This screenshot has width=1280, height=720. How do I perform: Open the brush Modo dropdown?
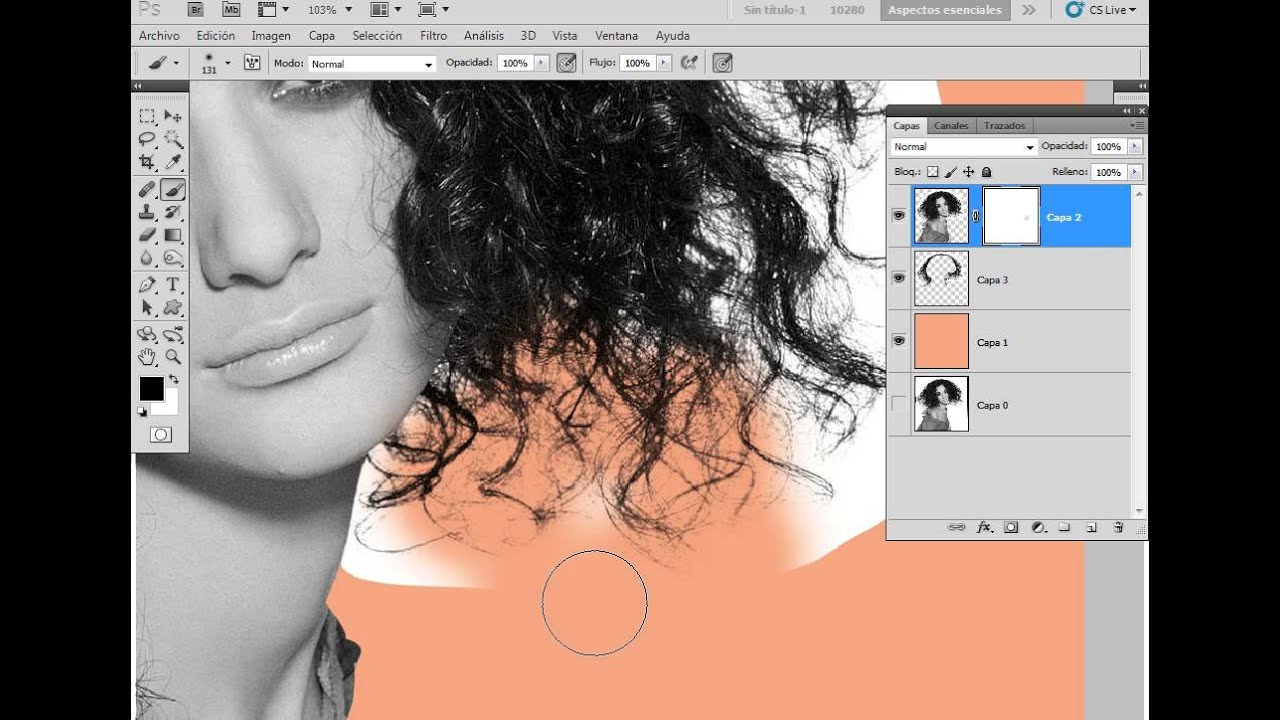(x=372, y=64)
